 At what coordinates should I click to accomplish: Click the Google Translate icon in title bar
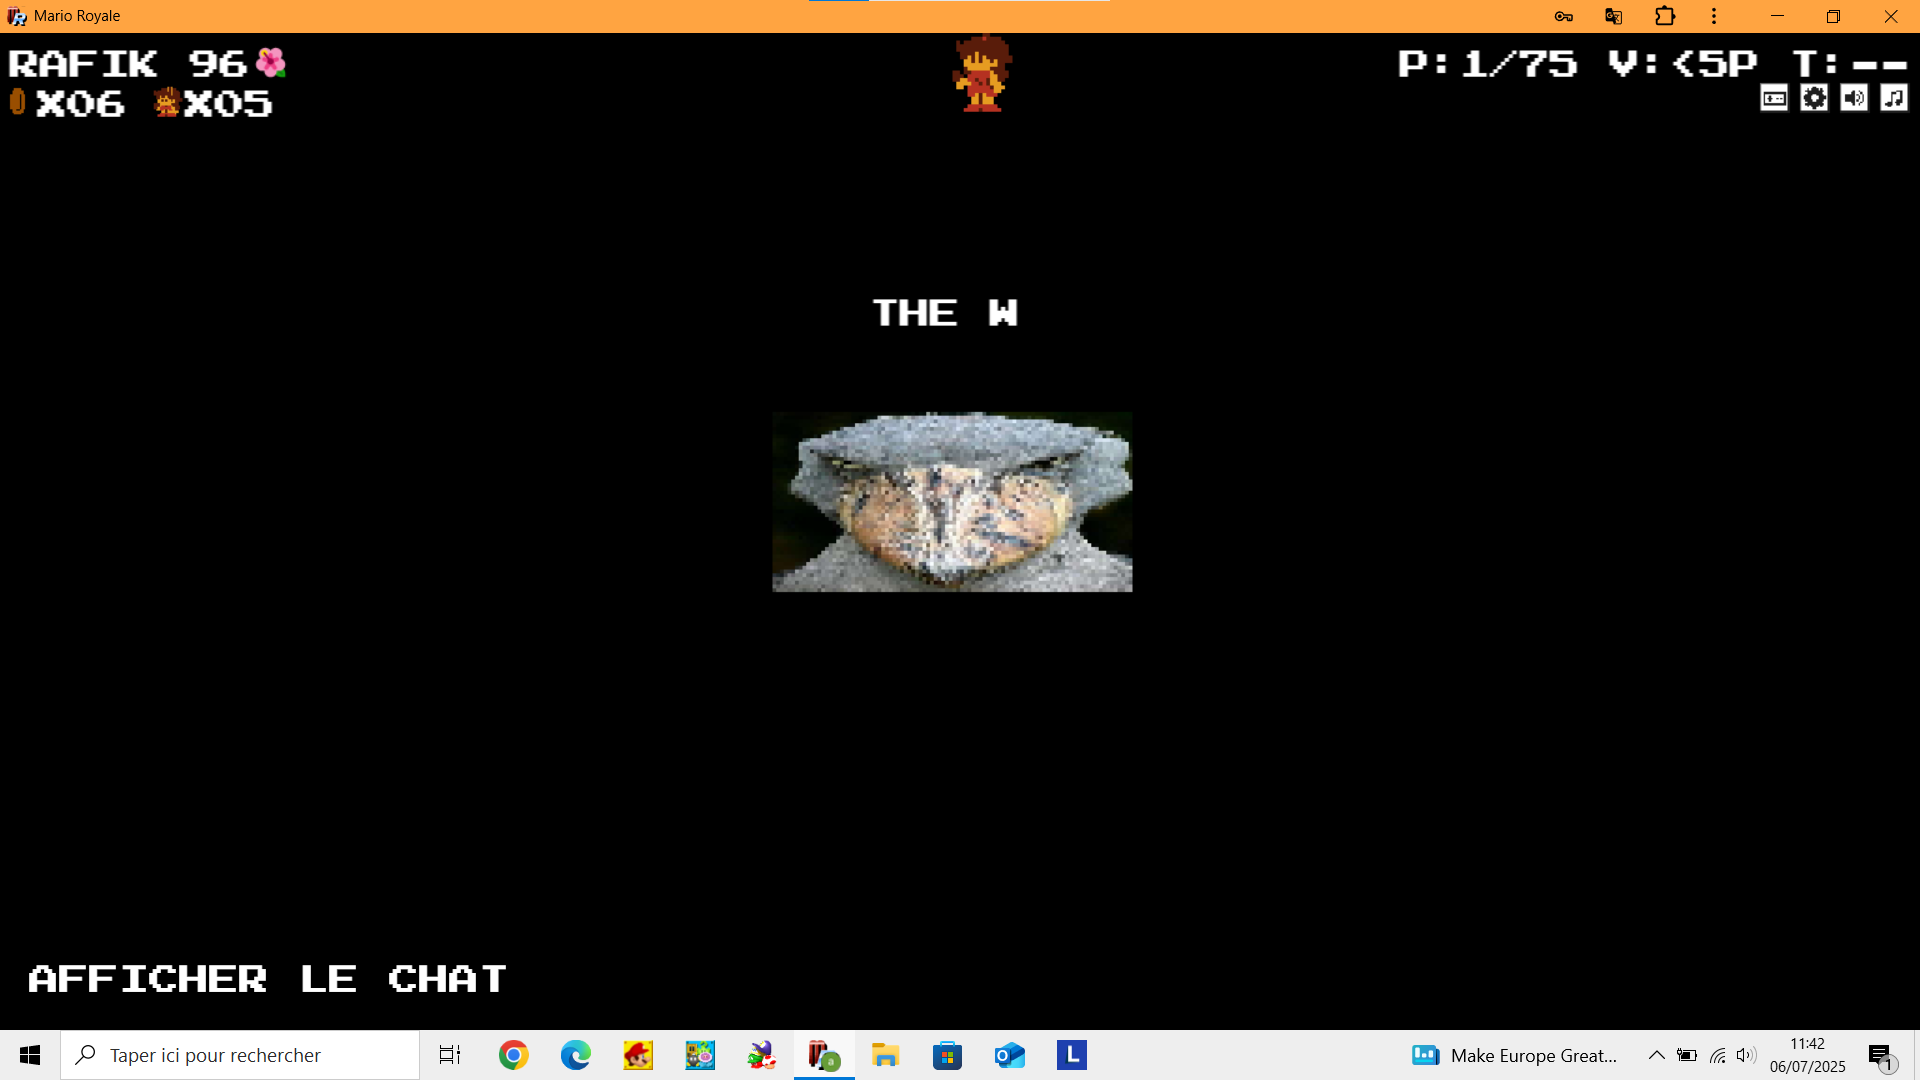point(1613,16)
